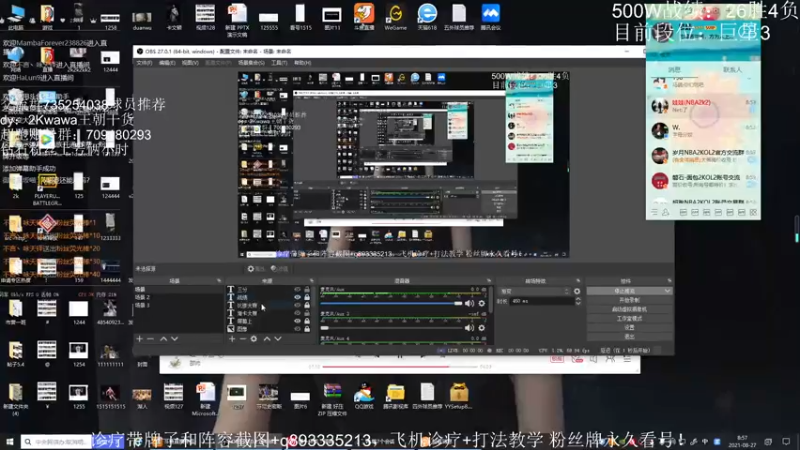
Task: Adjust the second mixer track volume slider
Action: click(x=391, y=328)
